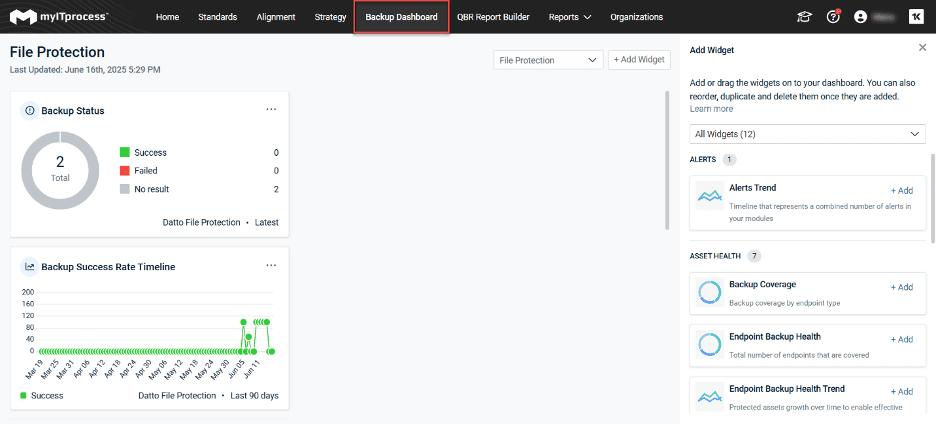
Task: Open the help question mark icon
Action: pos(832,17)
